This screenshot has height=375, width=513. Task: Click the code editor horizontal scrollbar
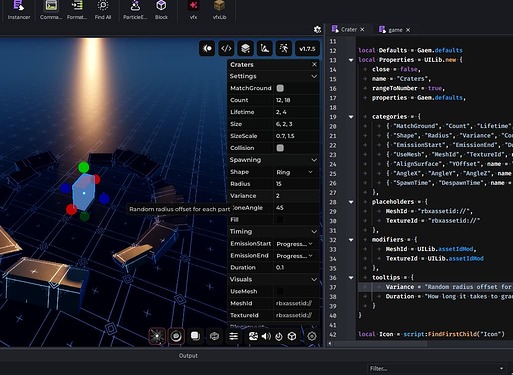tap(380, 343)
